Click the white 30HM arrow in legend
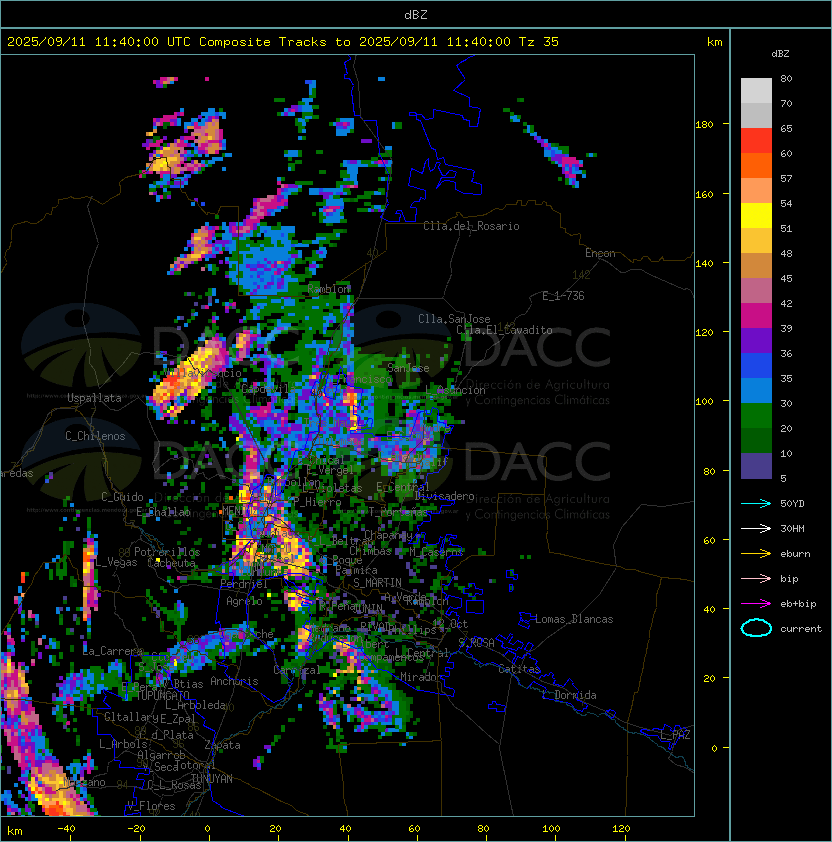Screen dimensions: 832x842 click(x=756, y=528)
